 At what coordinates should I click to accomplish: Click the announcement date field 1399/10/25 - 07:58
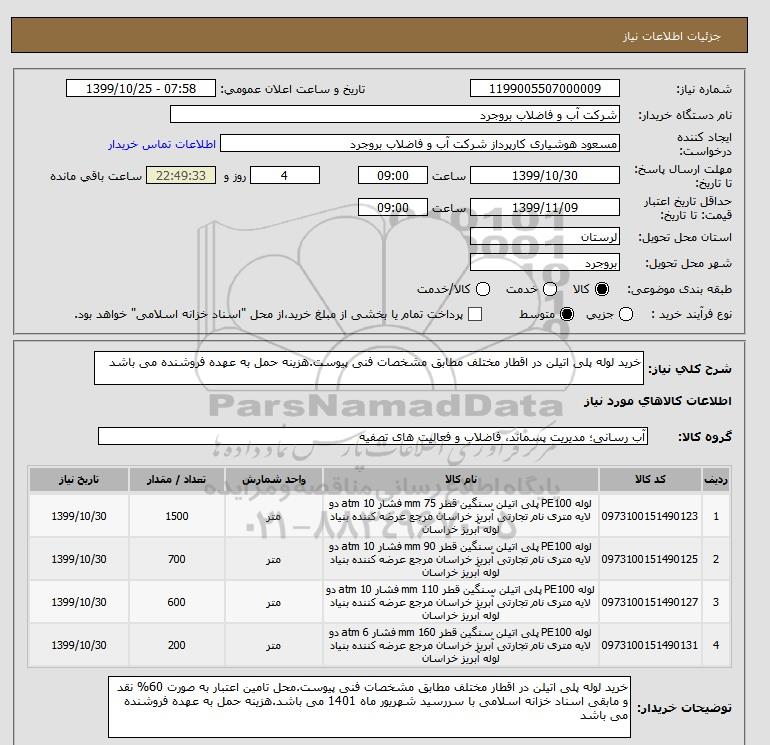click(140, 88)
